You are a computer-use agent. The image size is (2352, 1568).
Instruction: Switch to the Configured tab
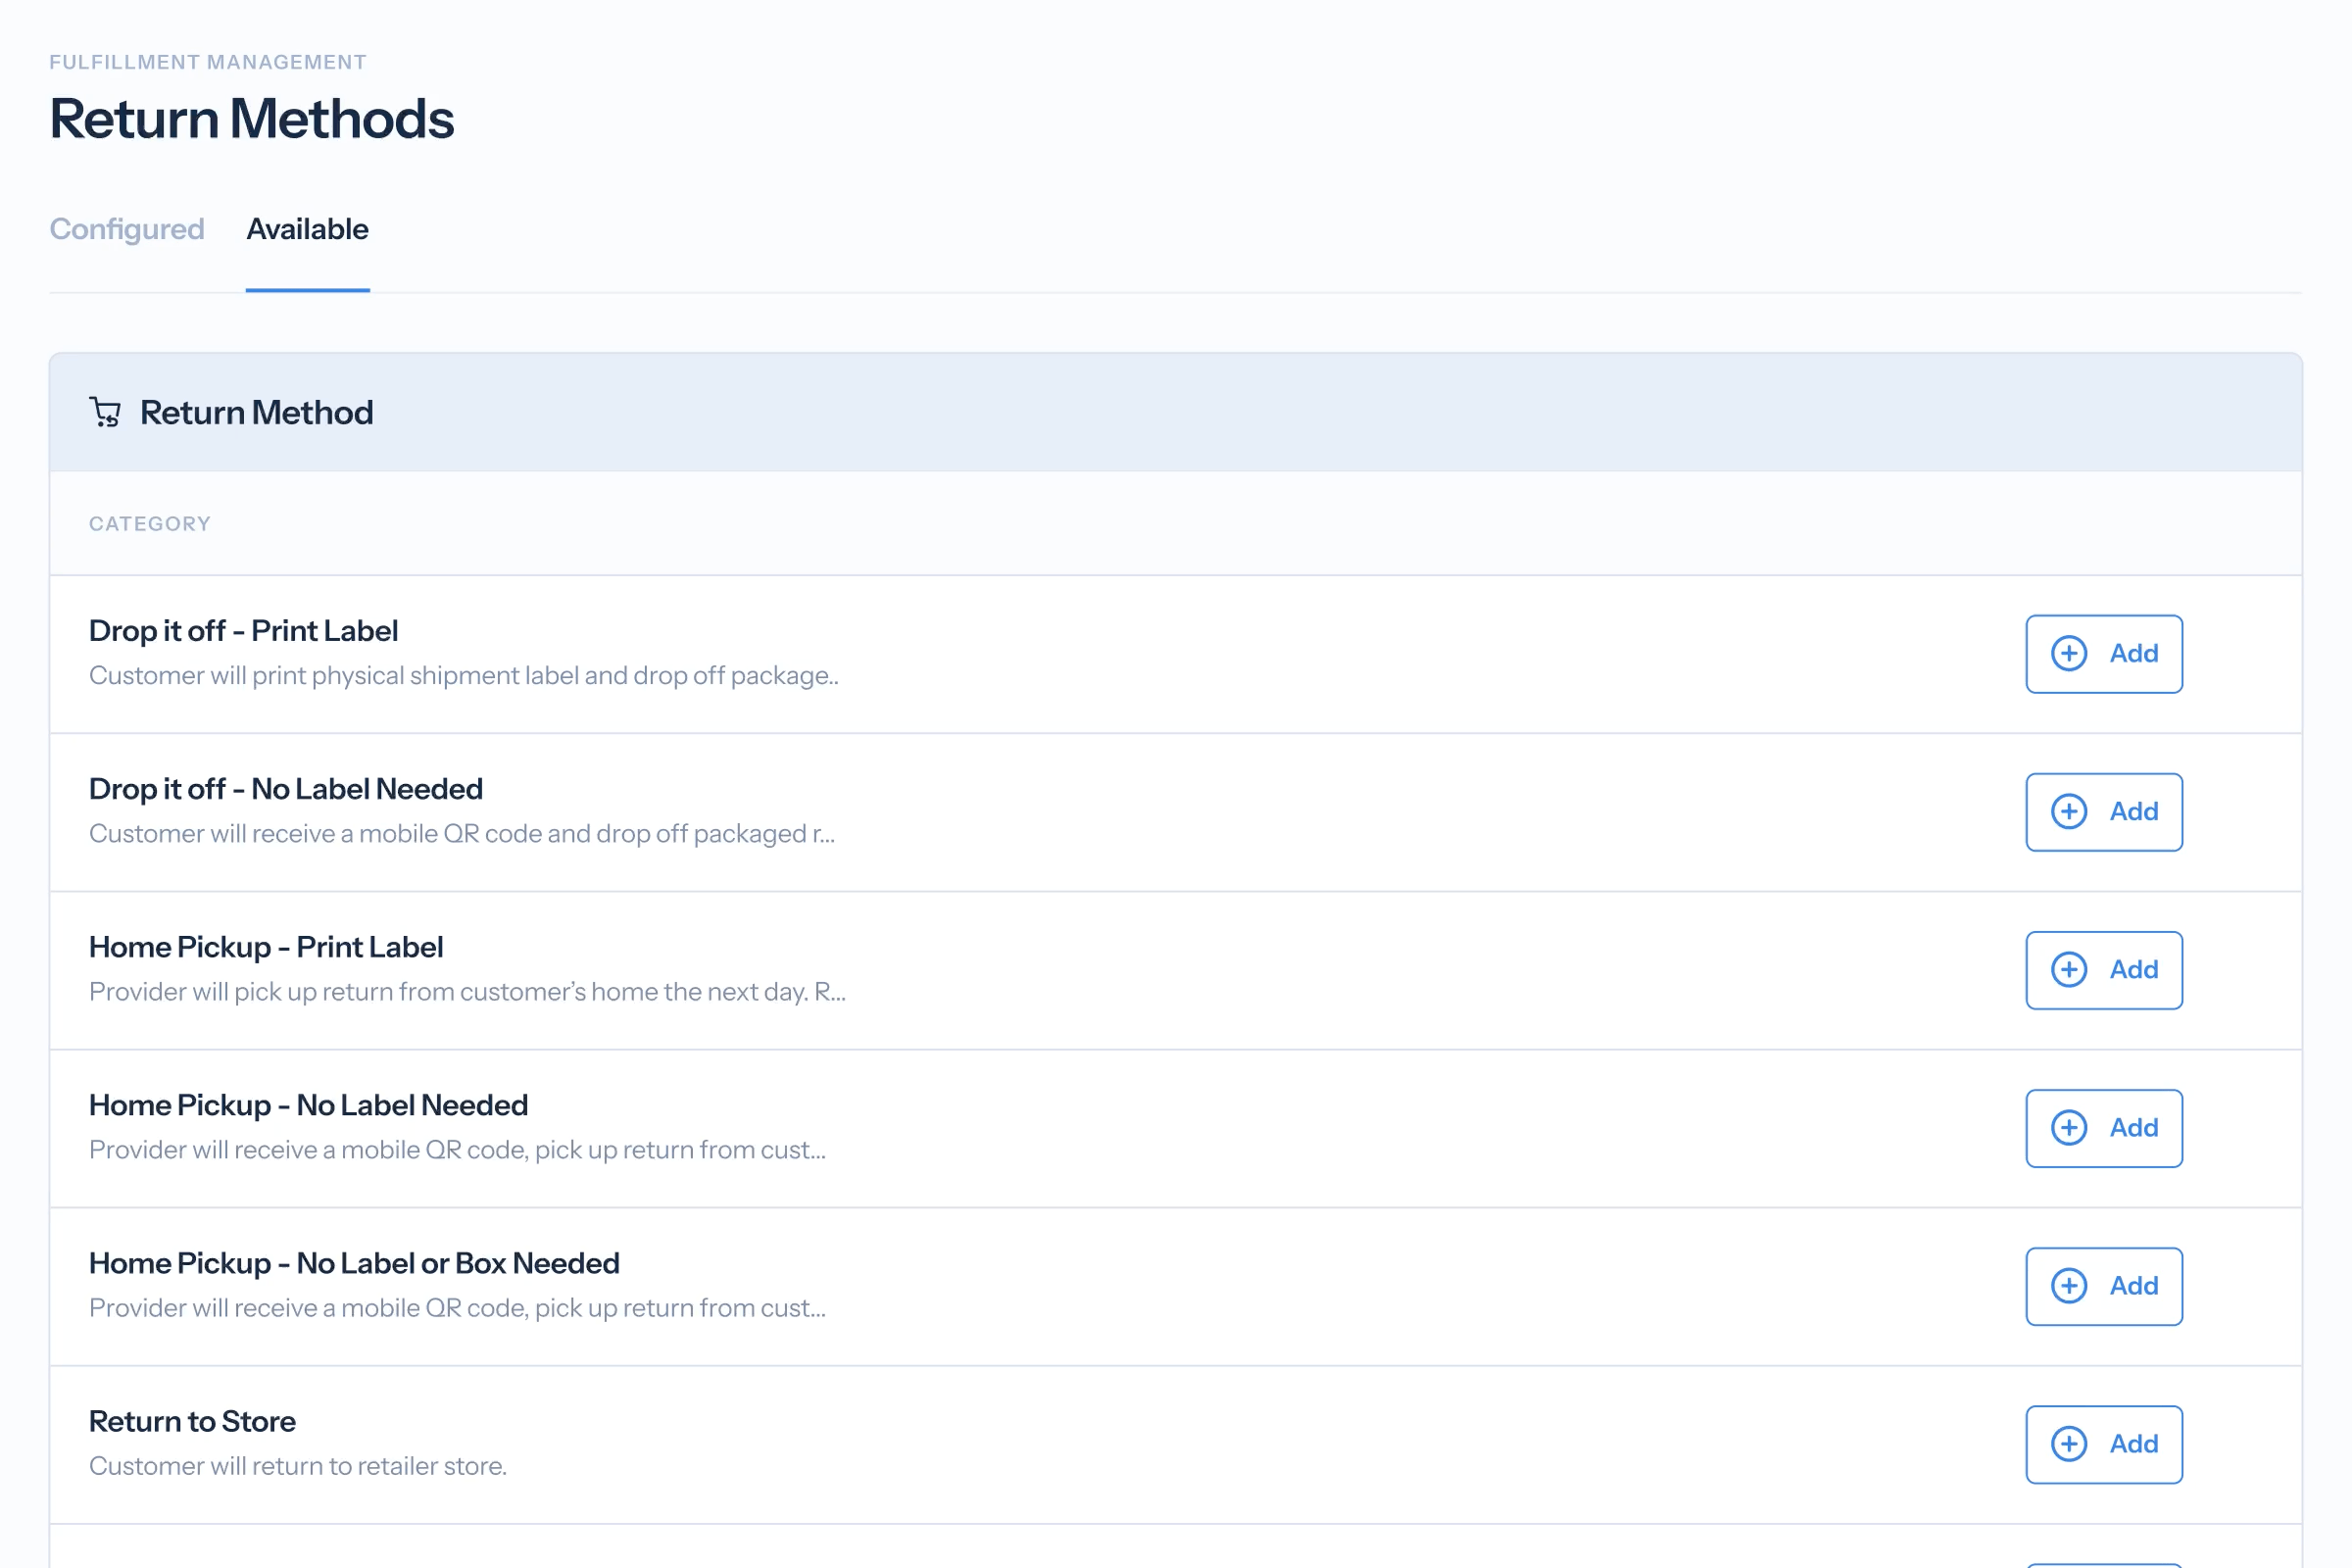click(x=127, y=229)
